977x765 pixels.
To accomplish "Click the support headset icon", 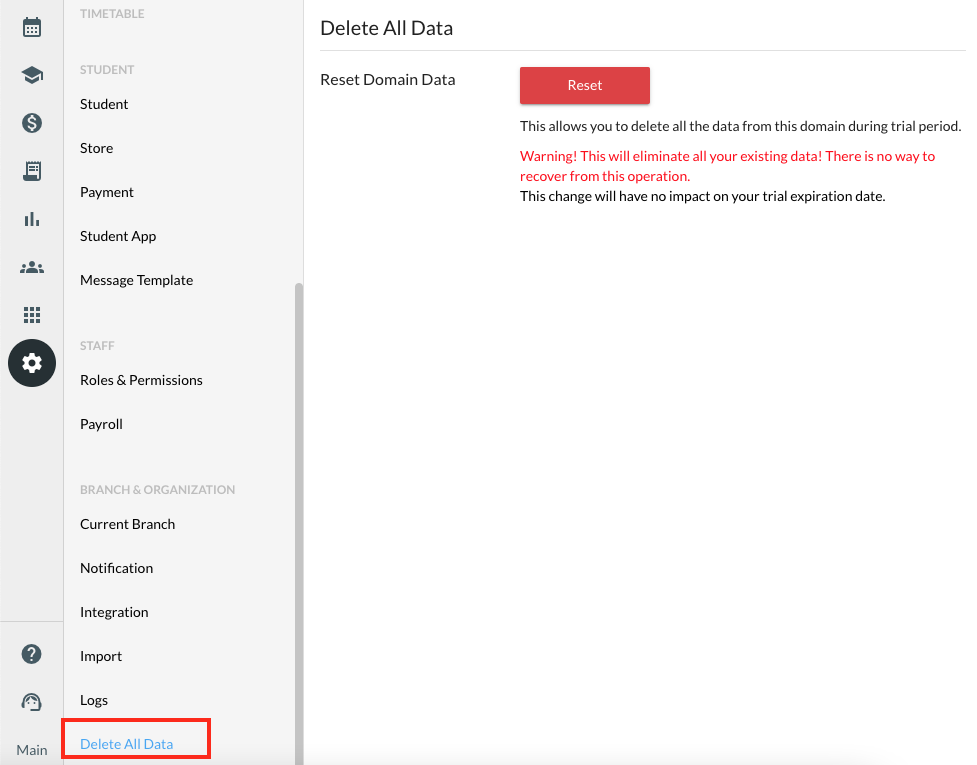I will tap(32, 702).
